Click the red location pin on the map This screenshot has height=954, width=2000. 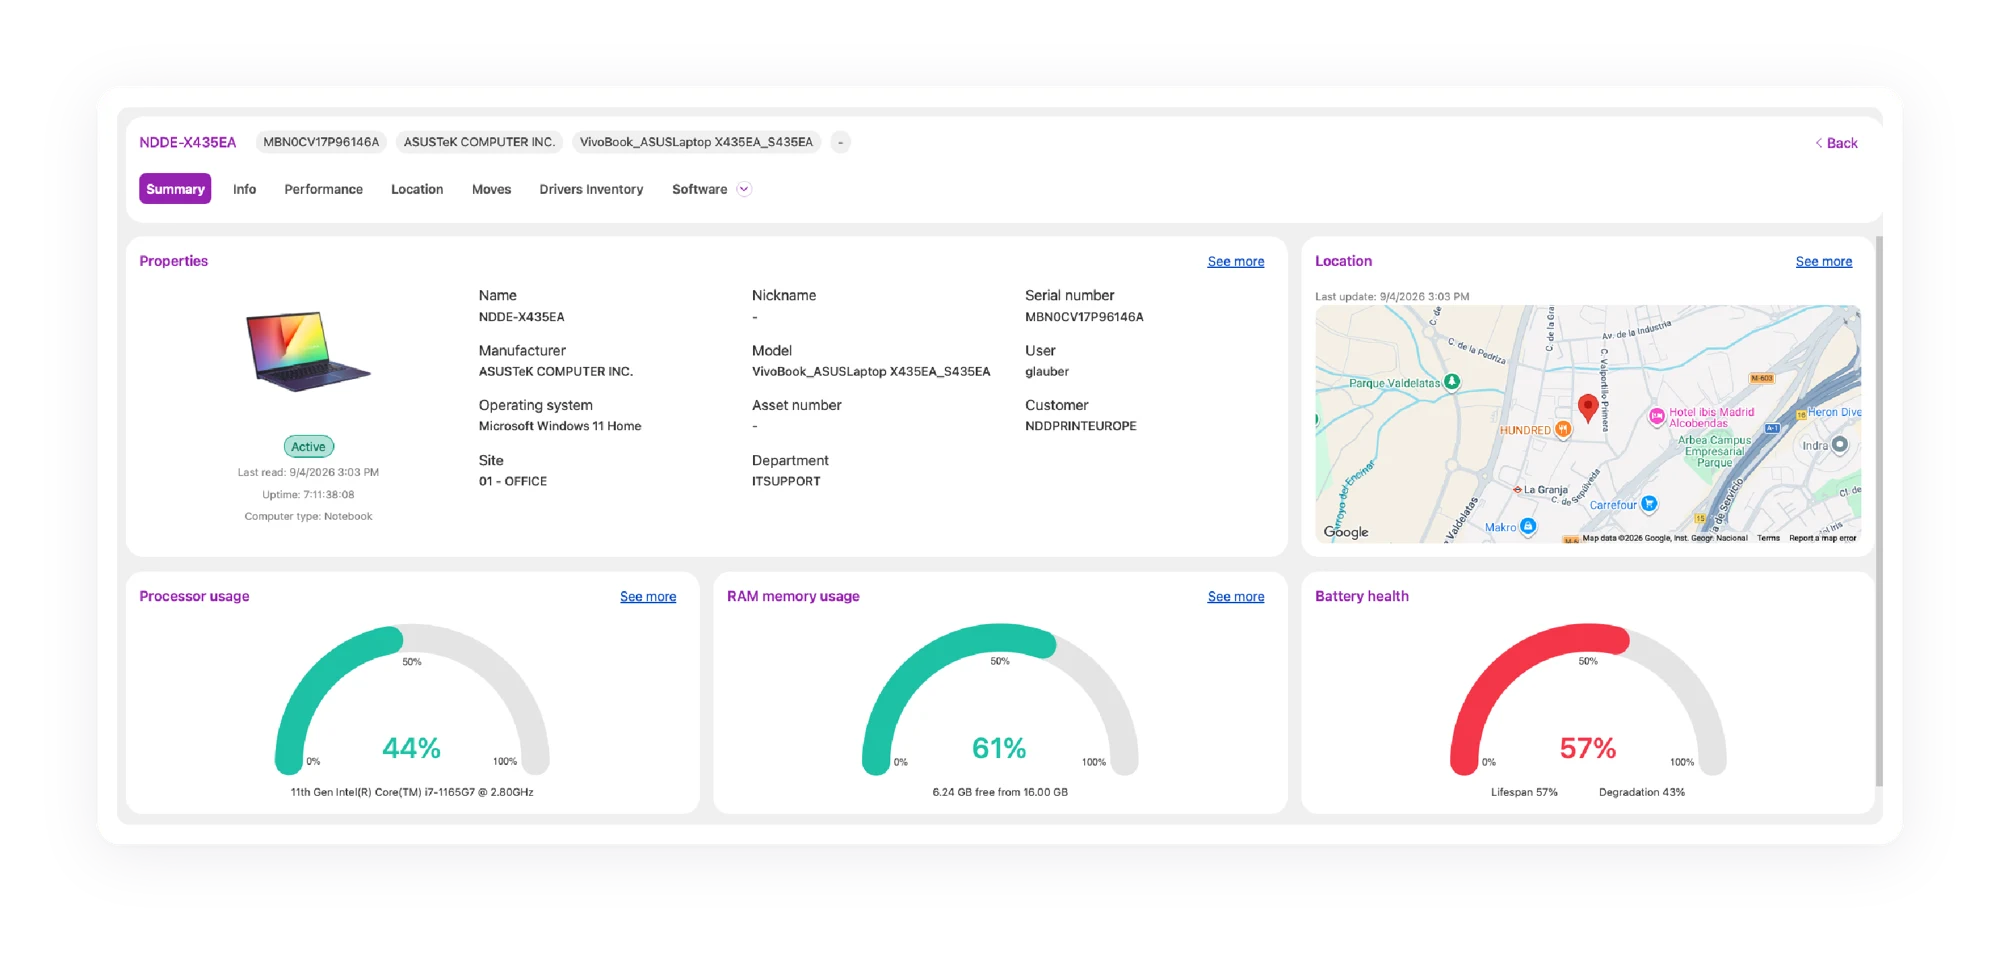(x=1587, y=407)
